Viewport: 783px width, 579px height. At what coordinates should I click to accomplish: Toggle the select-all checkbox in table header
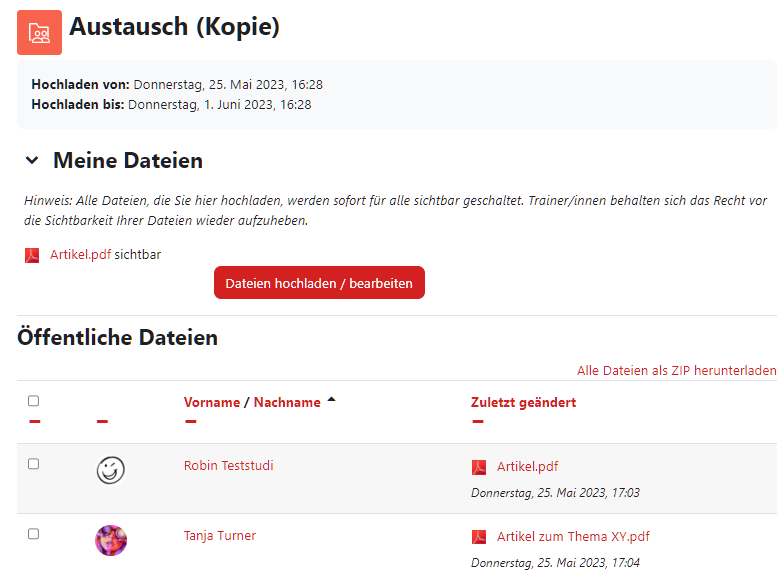[x=33, y=401]
